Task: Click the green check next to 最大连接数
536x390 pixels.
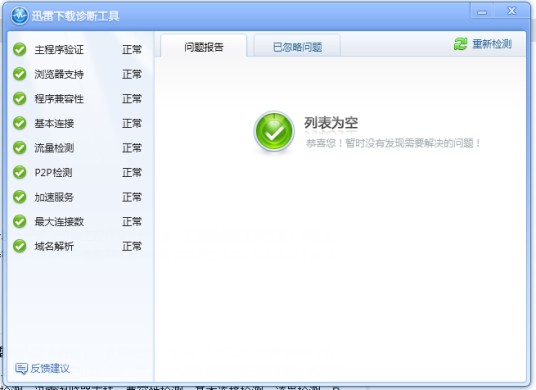Action: (x=19, y=222)
